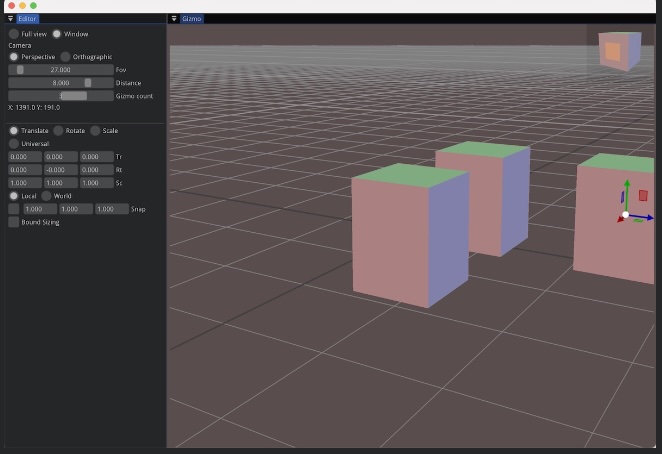Click the white center dot of gizmo

[x=626, y=215]
